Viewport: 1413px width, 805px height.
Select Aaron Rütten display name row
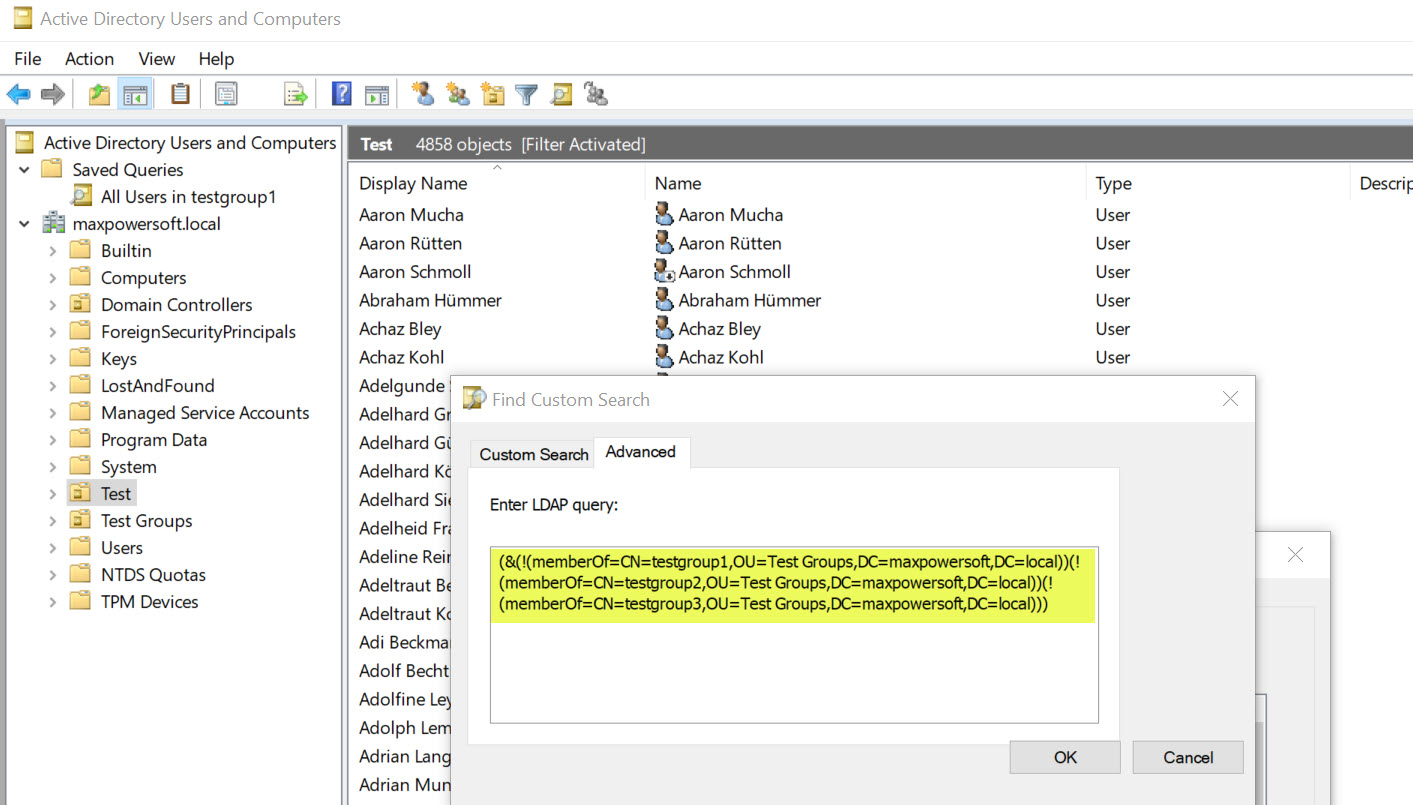(410, 243)
